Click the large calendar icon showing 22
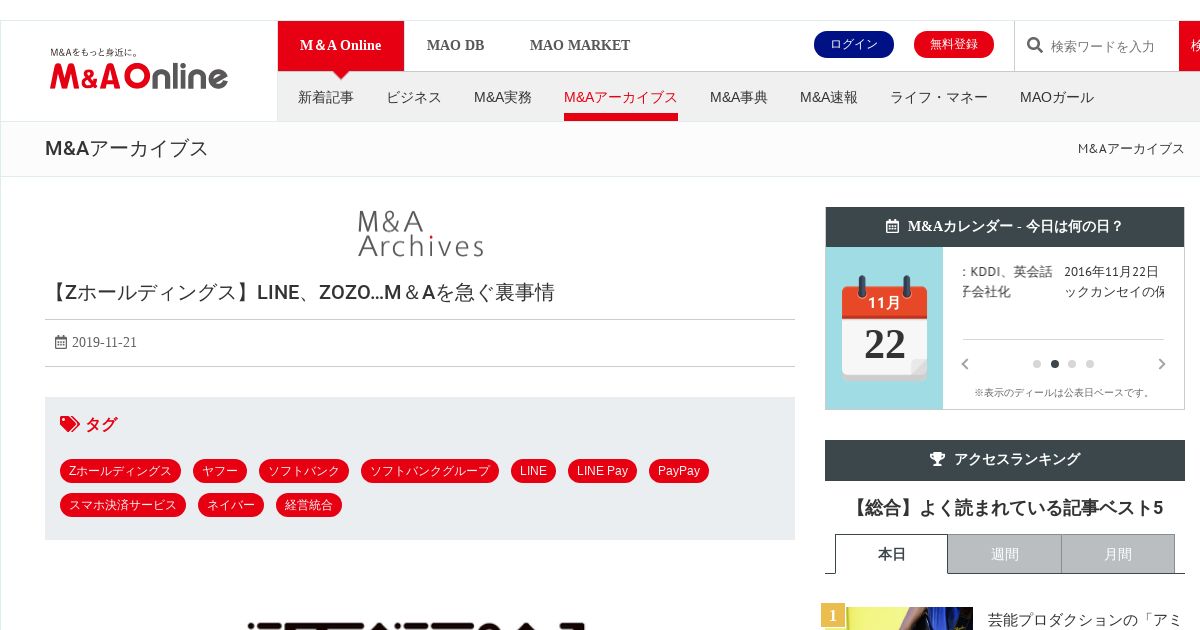1200x630 pixels. point(884,328)
